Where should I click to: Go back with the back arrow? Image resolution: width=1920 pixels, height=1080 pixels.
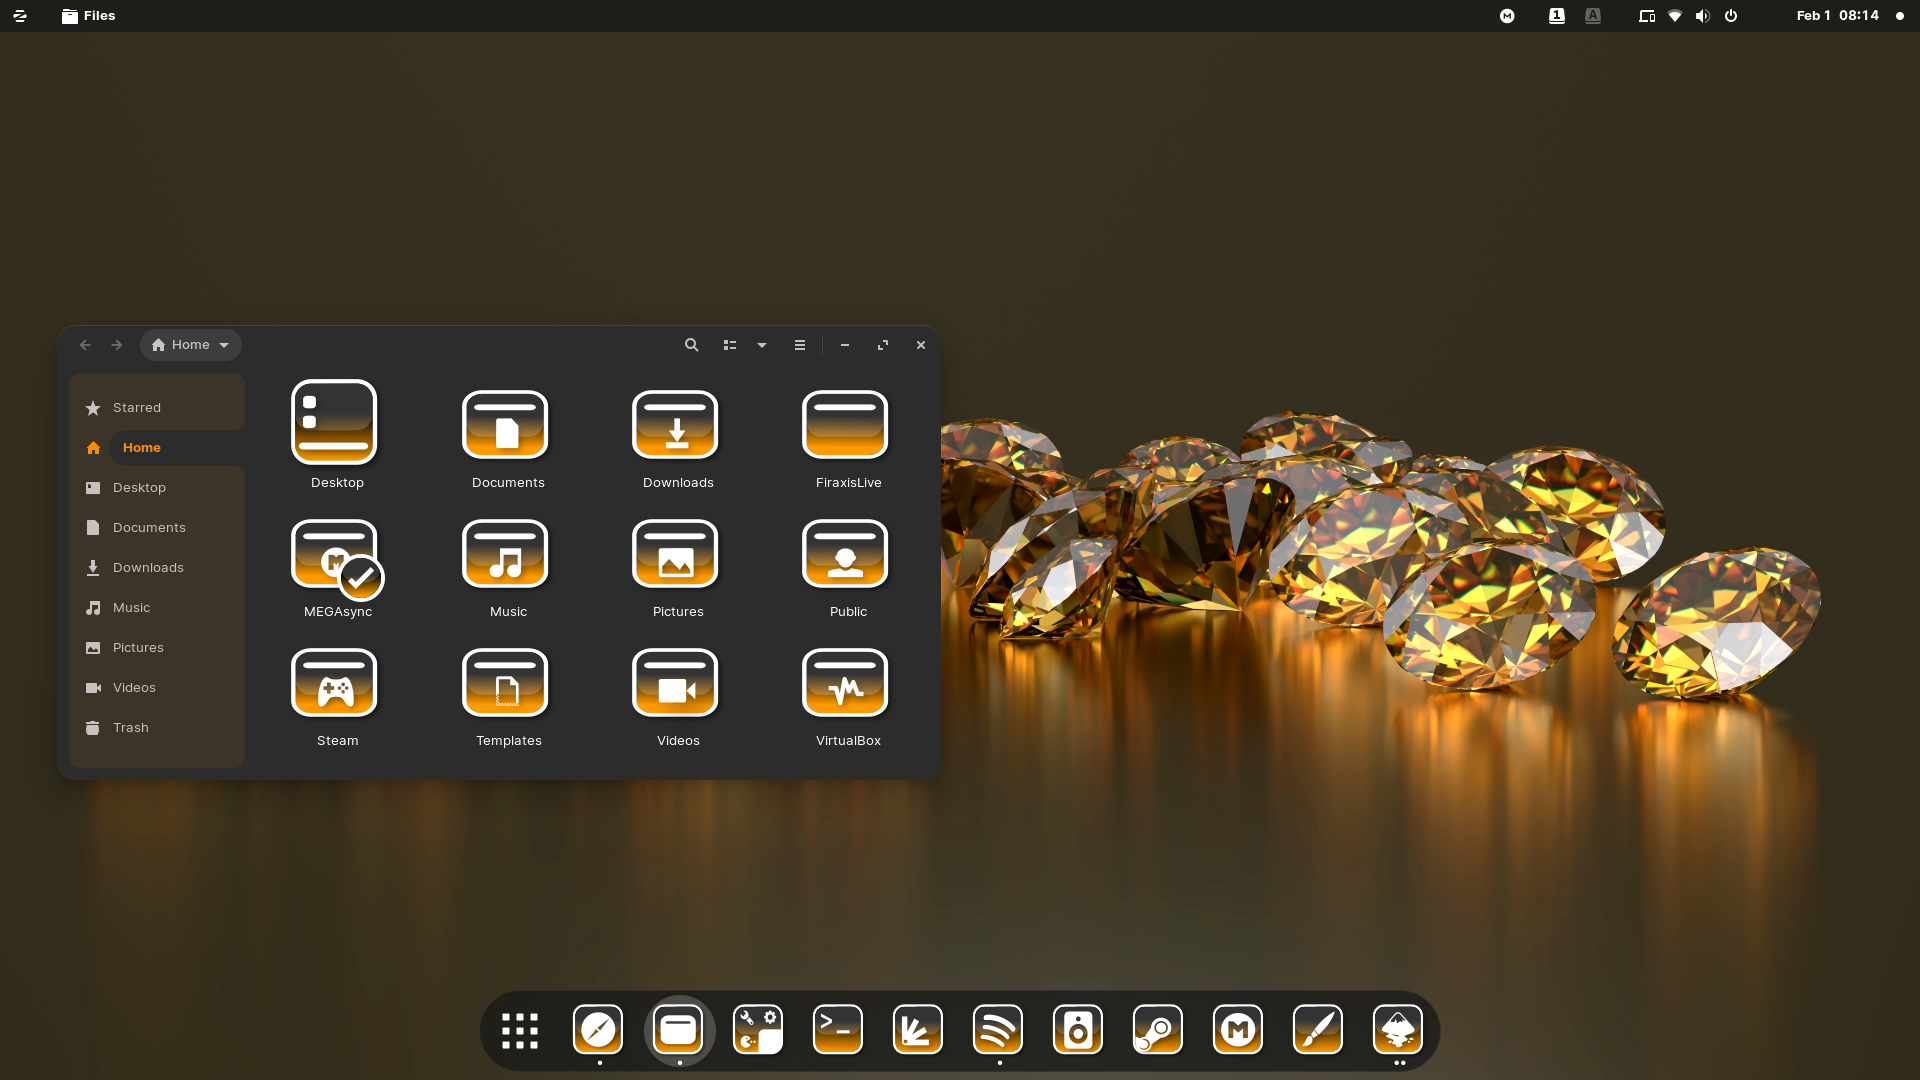tap(85, 345)
